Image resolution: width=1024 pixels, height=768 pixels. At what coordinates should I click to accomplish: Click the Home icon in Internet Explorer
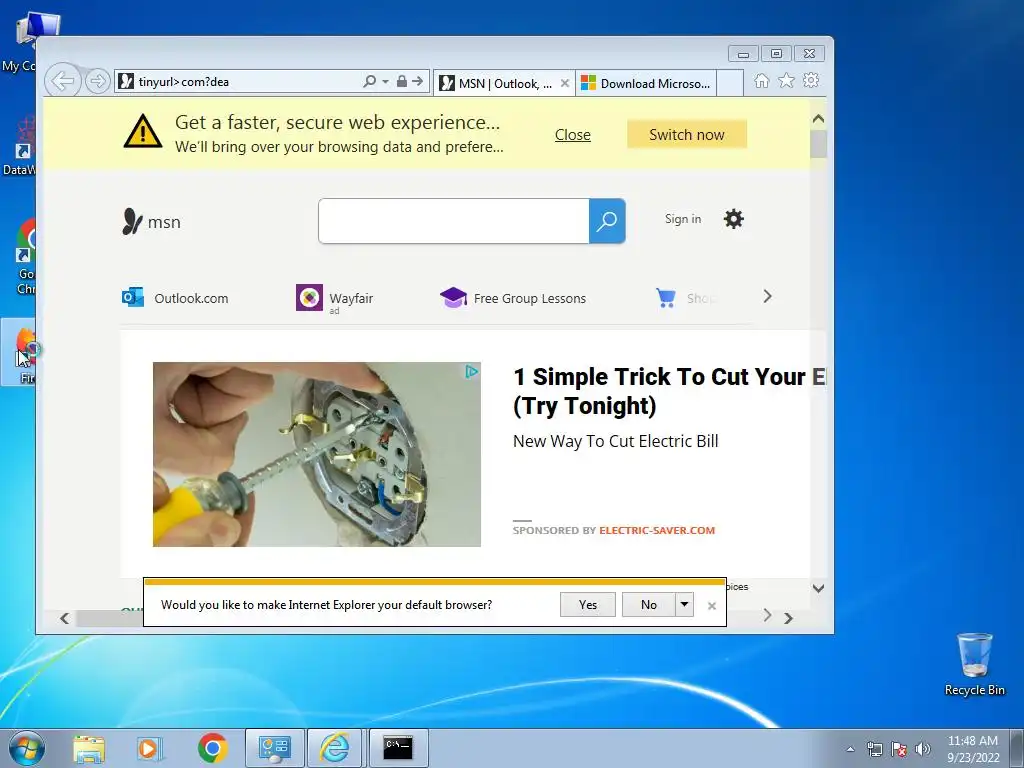761,81
